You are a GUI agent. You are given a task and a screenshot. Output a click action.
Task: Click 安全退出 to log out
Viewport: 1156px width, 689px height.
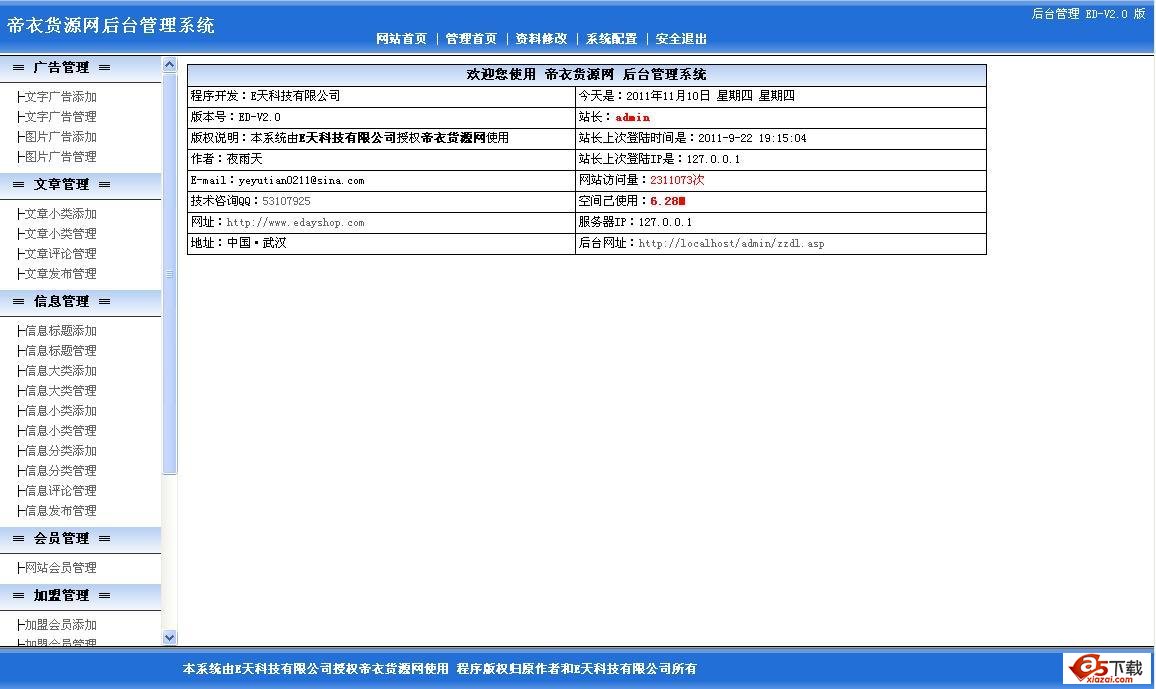pos(681,38)
